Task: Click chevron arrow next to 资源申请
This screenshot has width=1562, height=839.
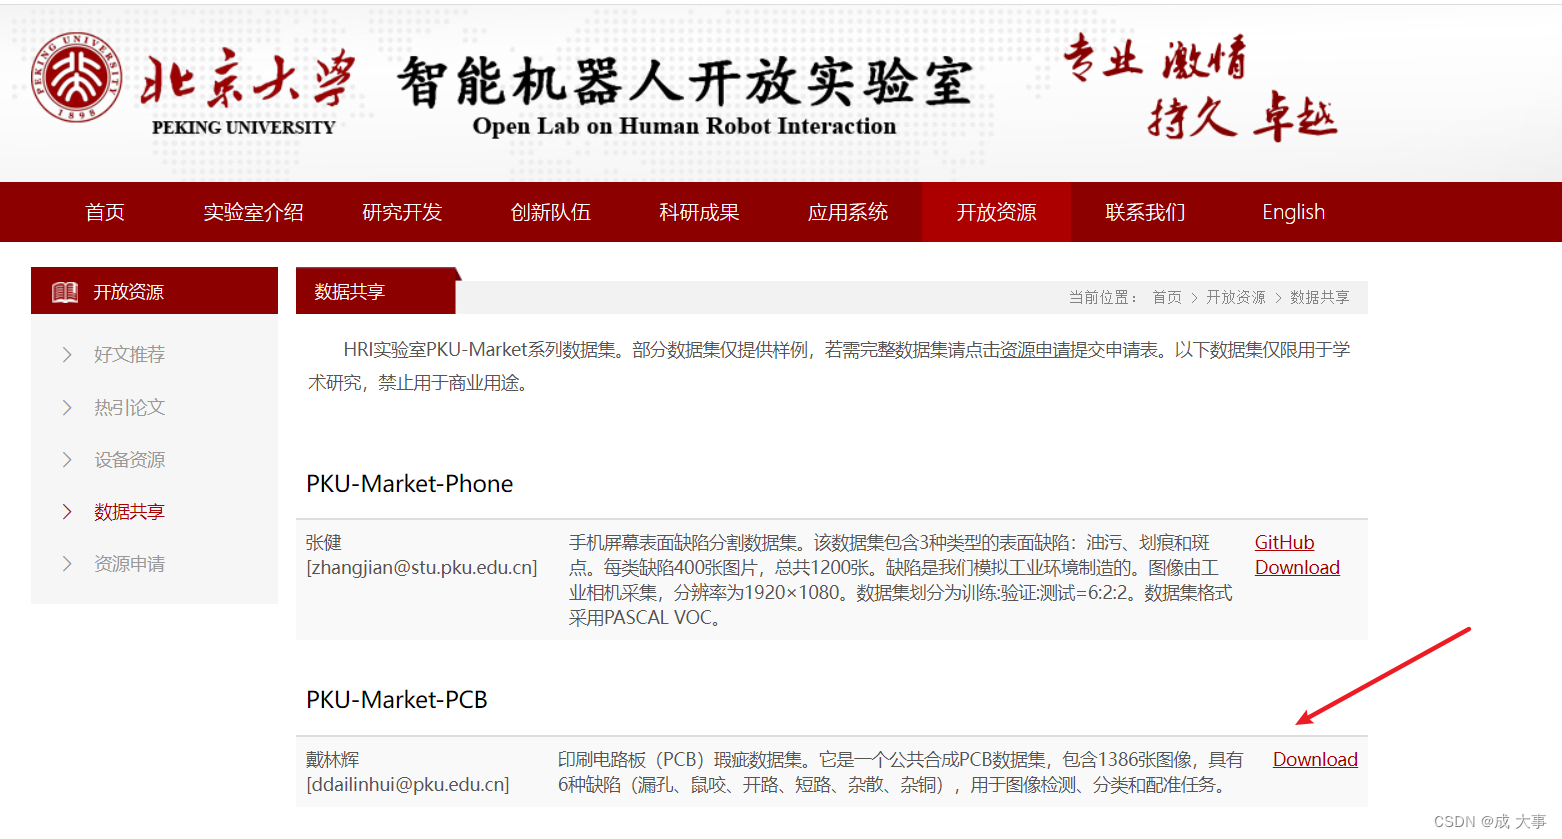Action: click(x=67, y=563)
